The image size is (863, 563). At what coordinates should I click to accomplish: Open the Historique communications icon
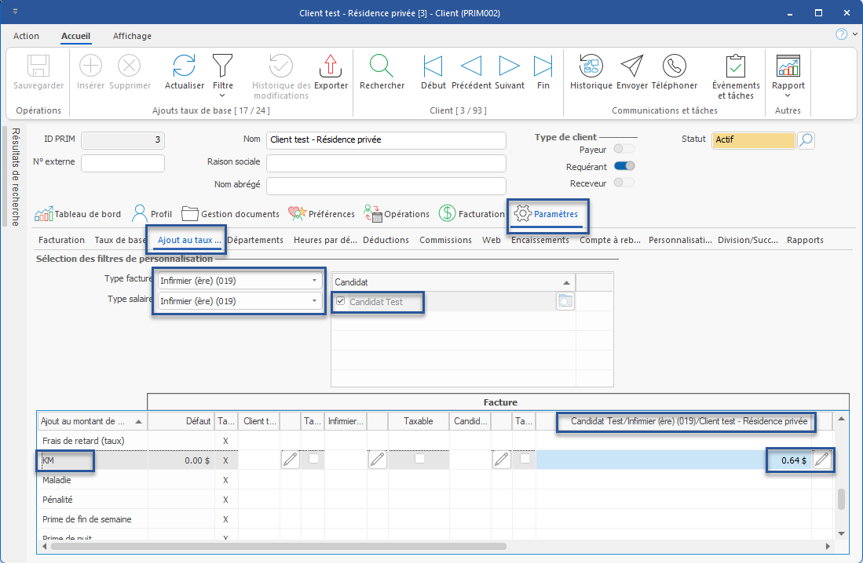coord(591,66)
